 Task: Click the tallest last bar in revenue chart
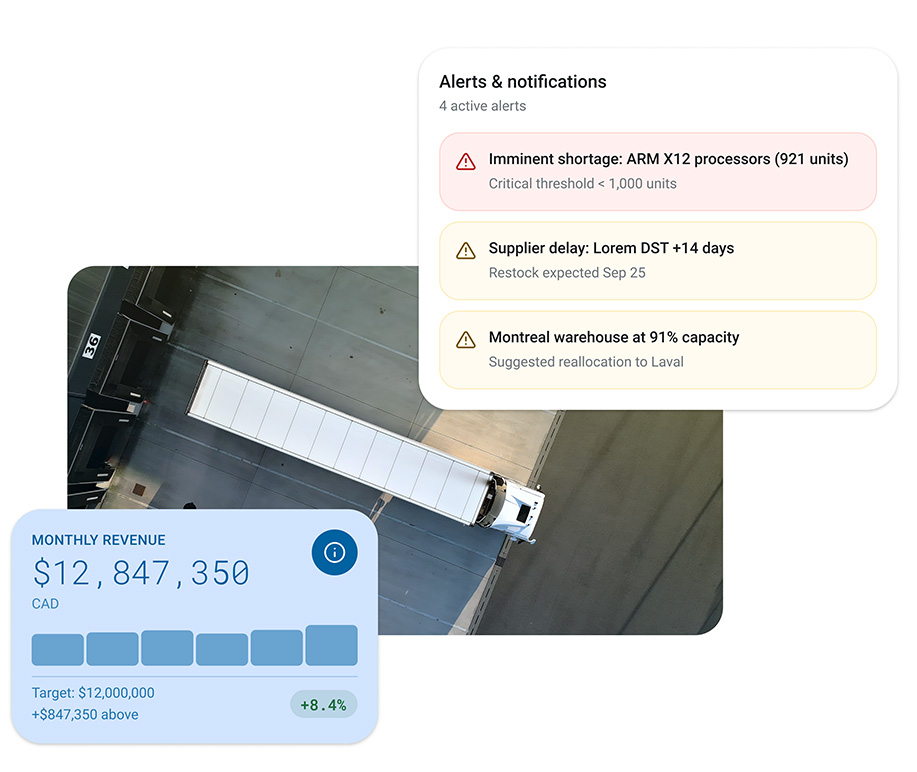332,645
